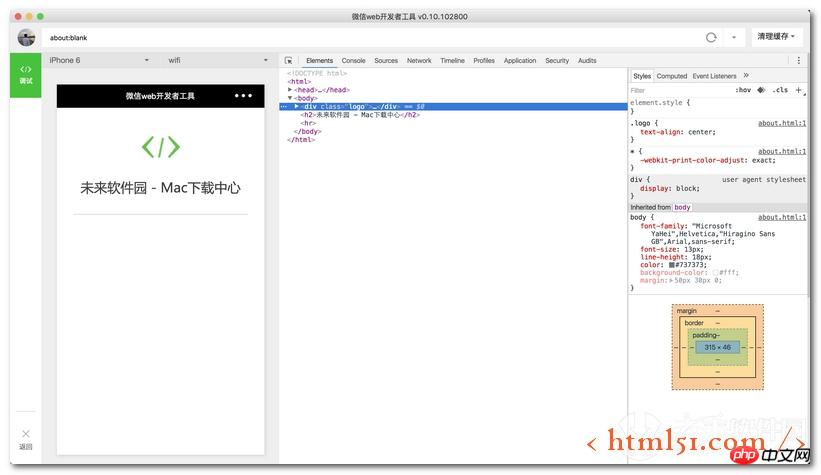Open the 清理缓存 clear cache dropdown
Image resolution: width=821 pixels, height=475 pixels.
coord(778,37)
